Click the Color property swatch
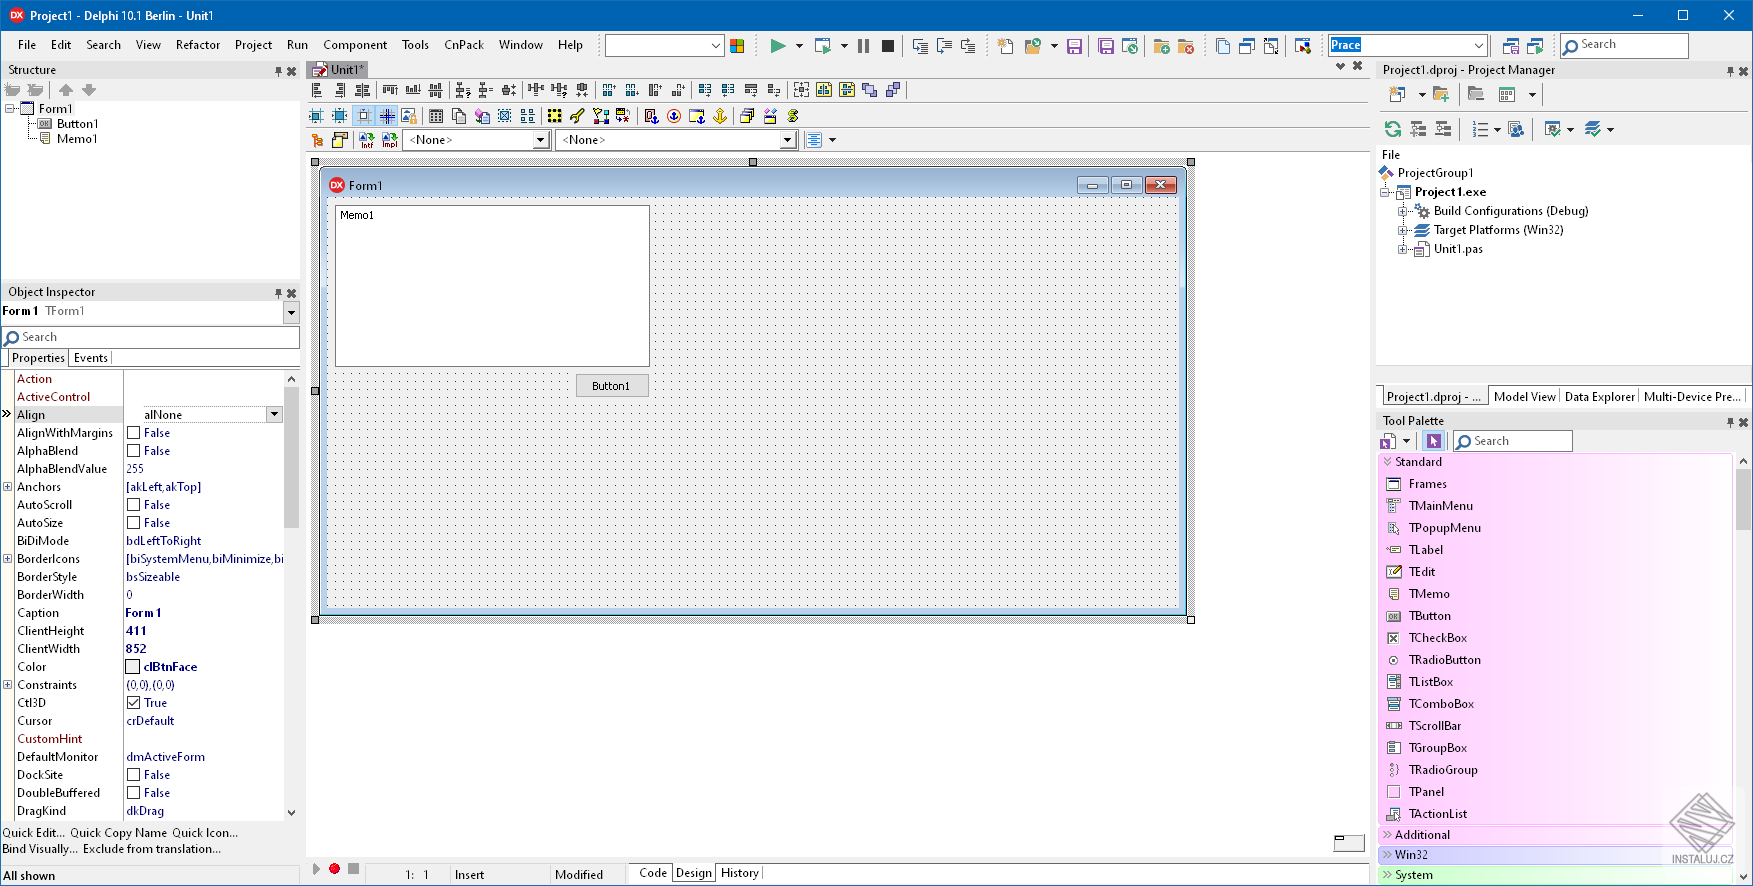Image resolution: width=1753 pixels, height=886 pixels. tap(133, 667)
